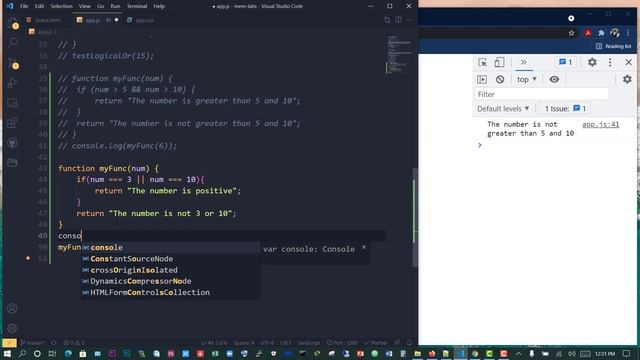Toggle the breakpoint dot on line 51

(x=28, y=258)
